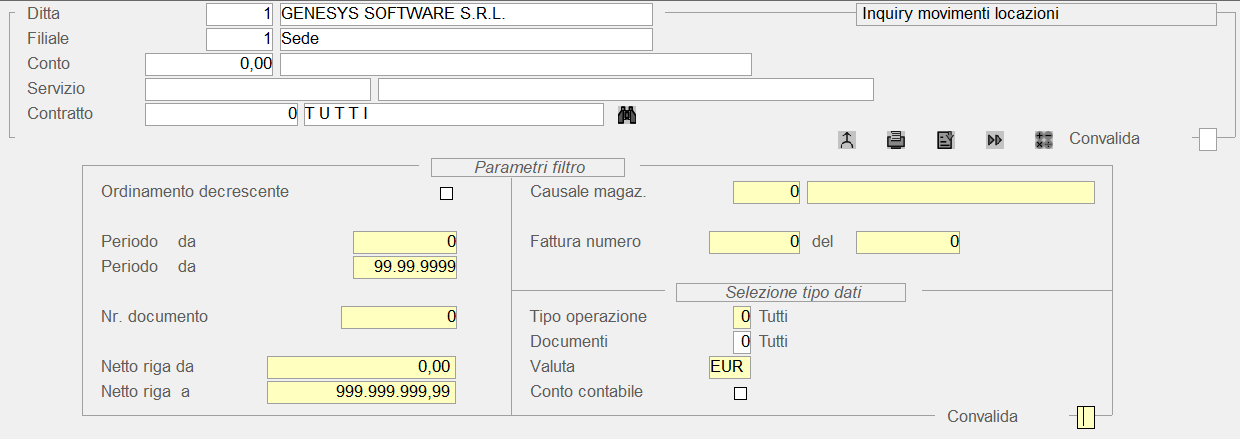The height and width of the screenshot is (439, 1240).
Task: Click the fast-forward double arrow icon
Action: (994, 140)
